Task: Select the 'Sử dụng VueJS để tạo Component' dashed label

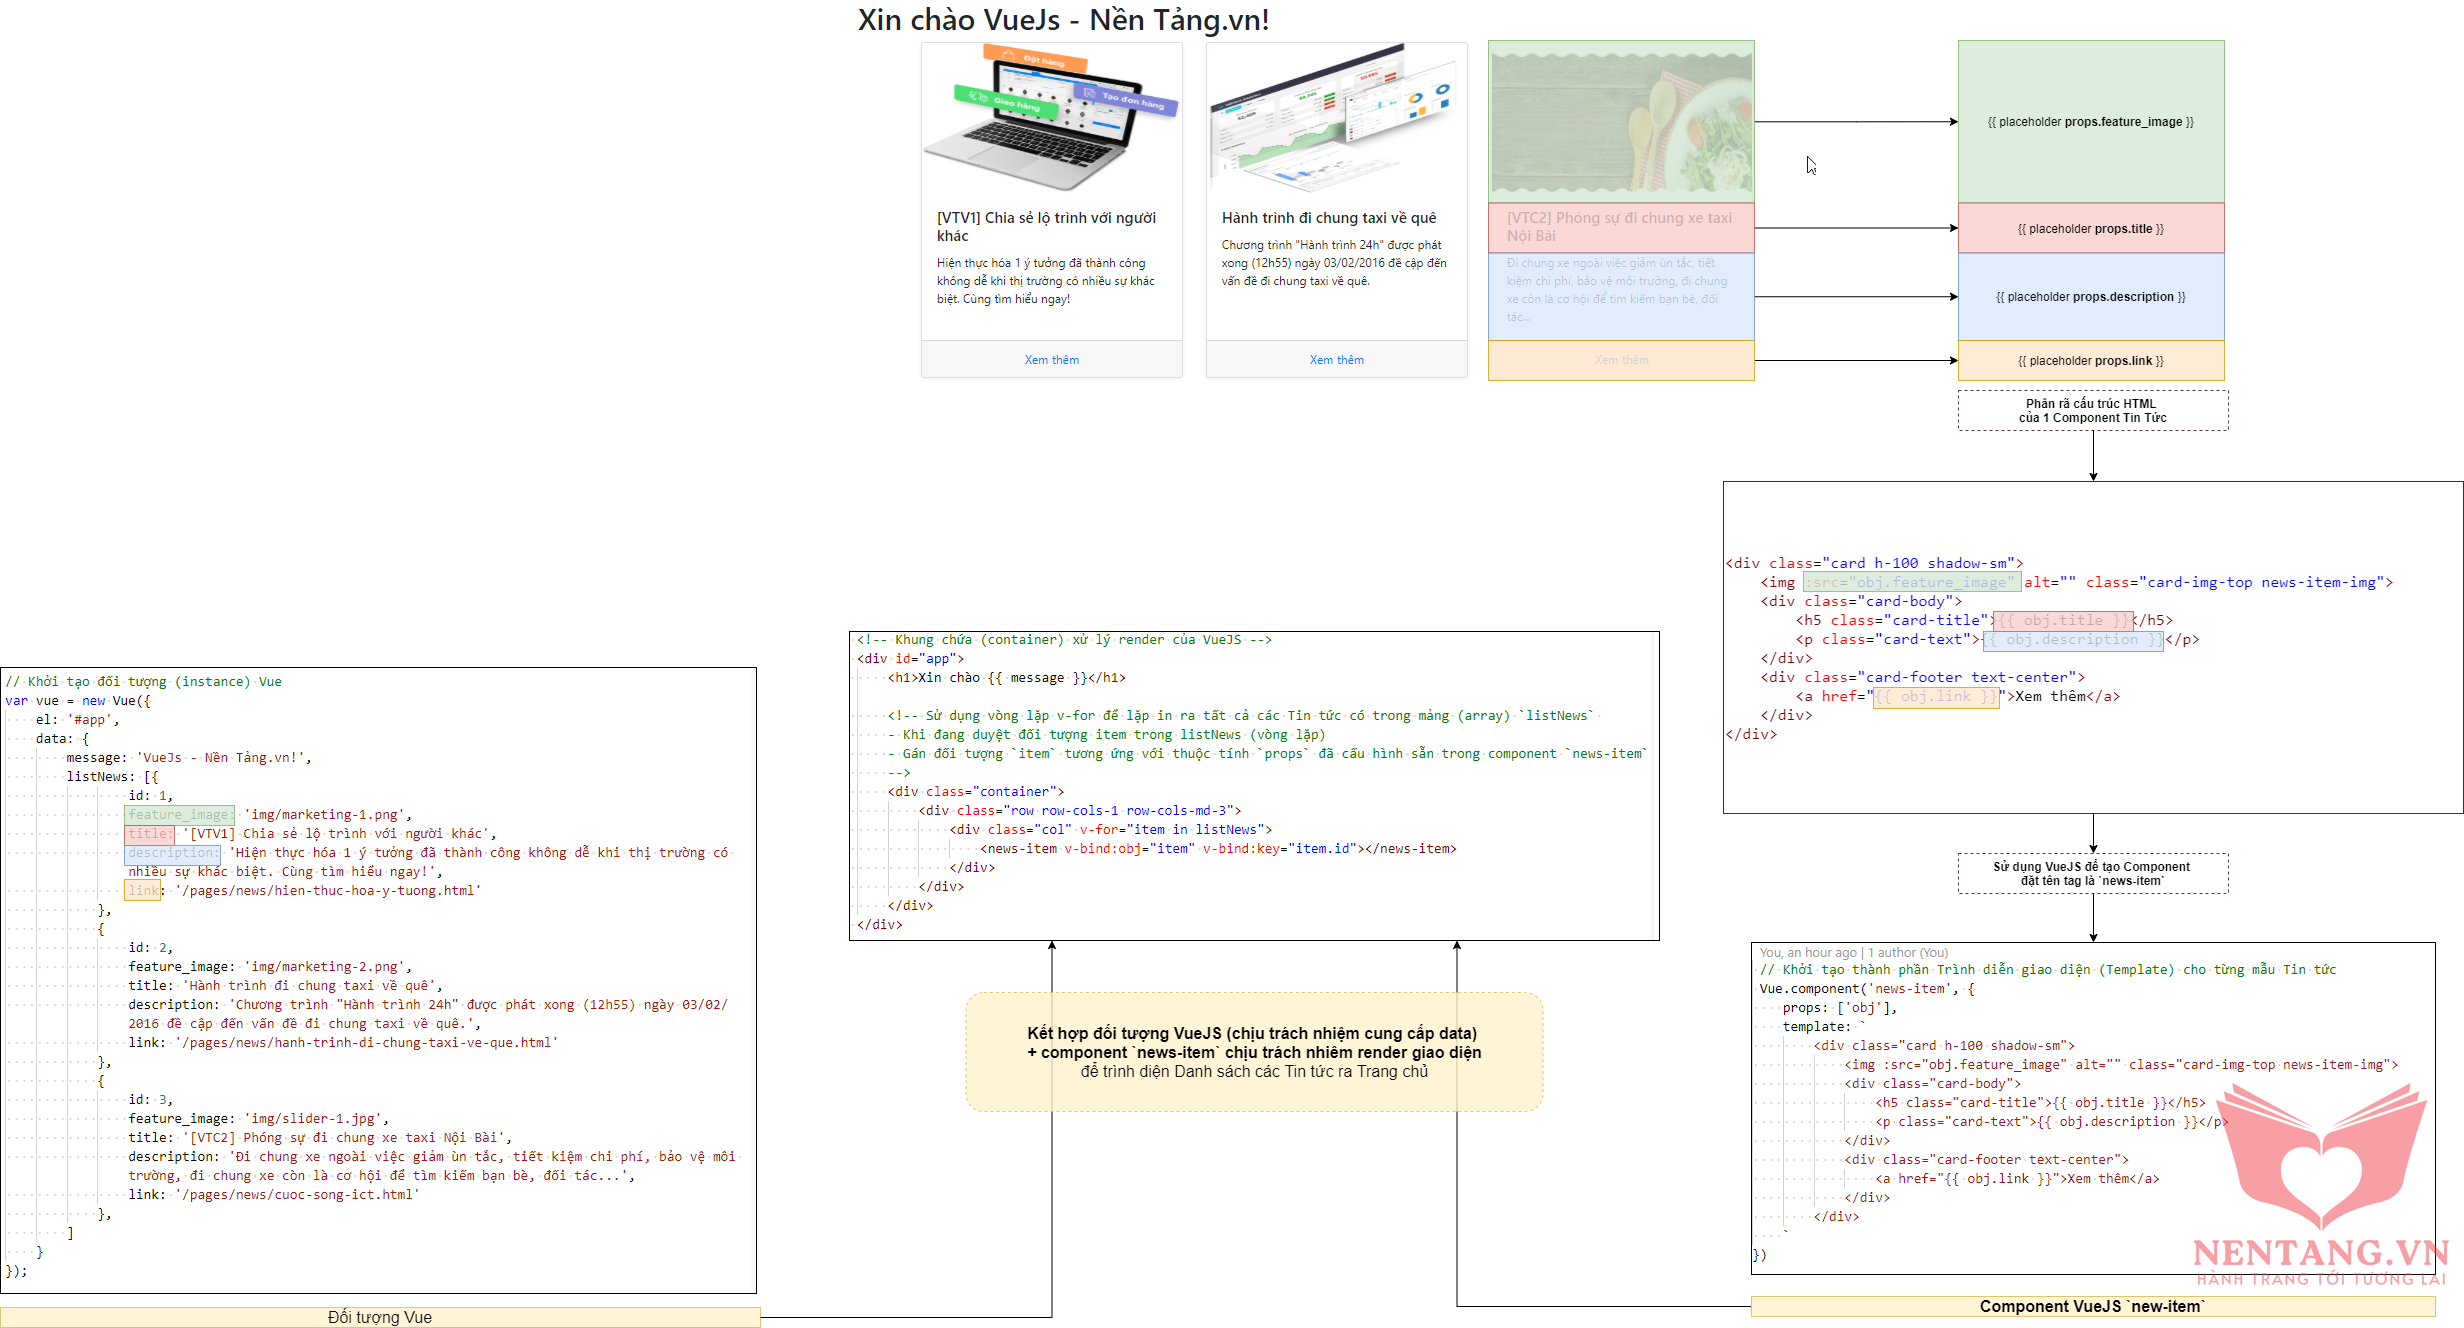Action: coord(2092,873)
